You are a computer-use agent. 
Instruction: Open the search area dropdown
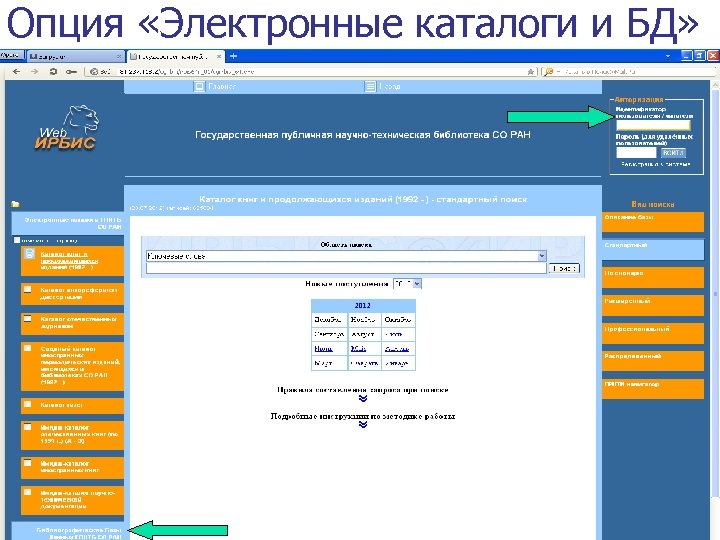[542, 256]
